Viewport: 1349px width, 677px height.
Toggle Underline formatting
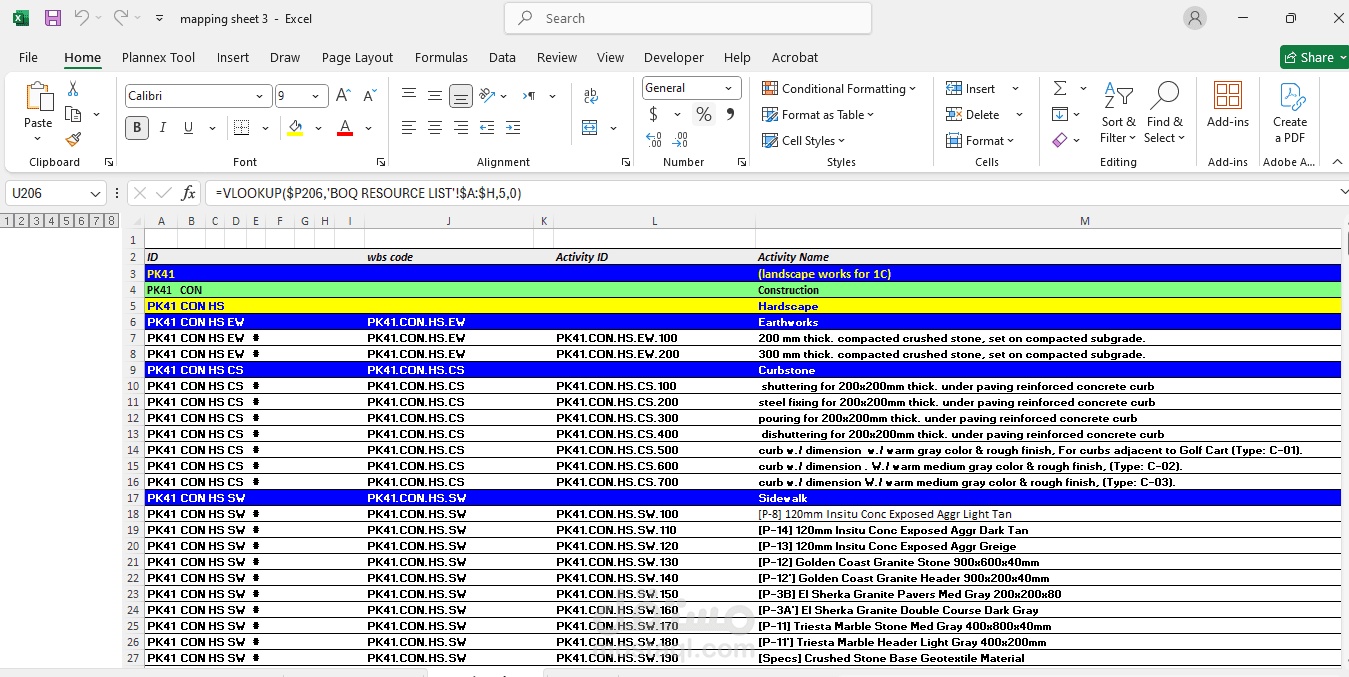(x=188, y=128)
